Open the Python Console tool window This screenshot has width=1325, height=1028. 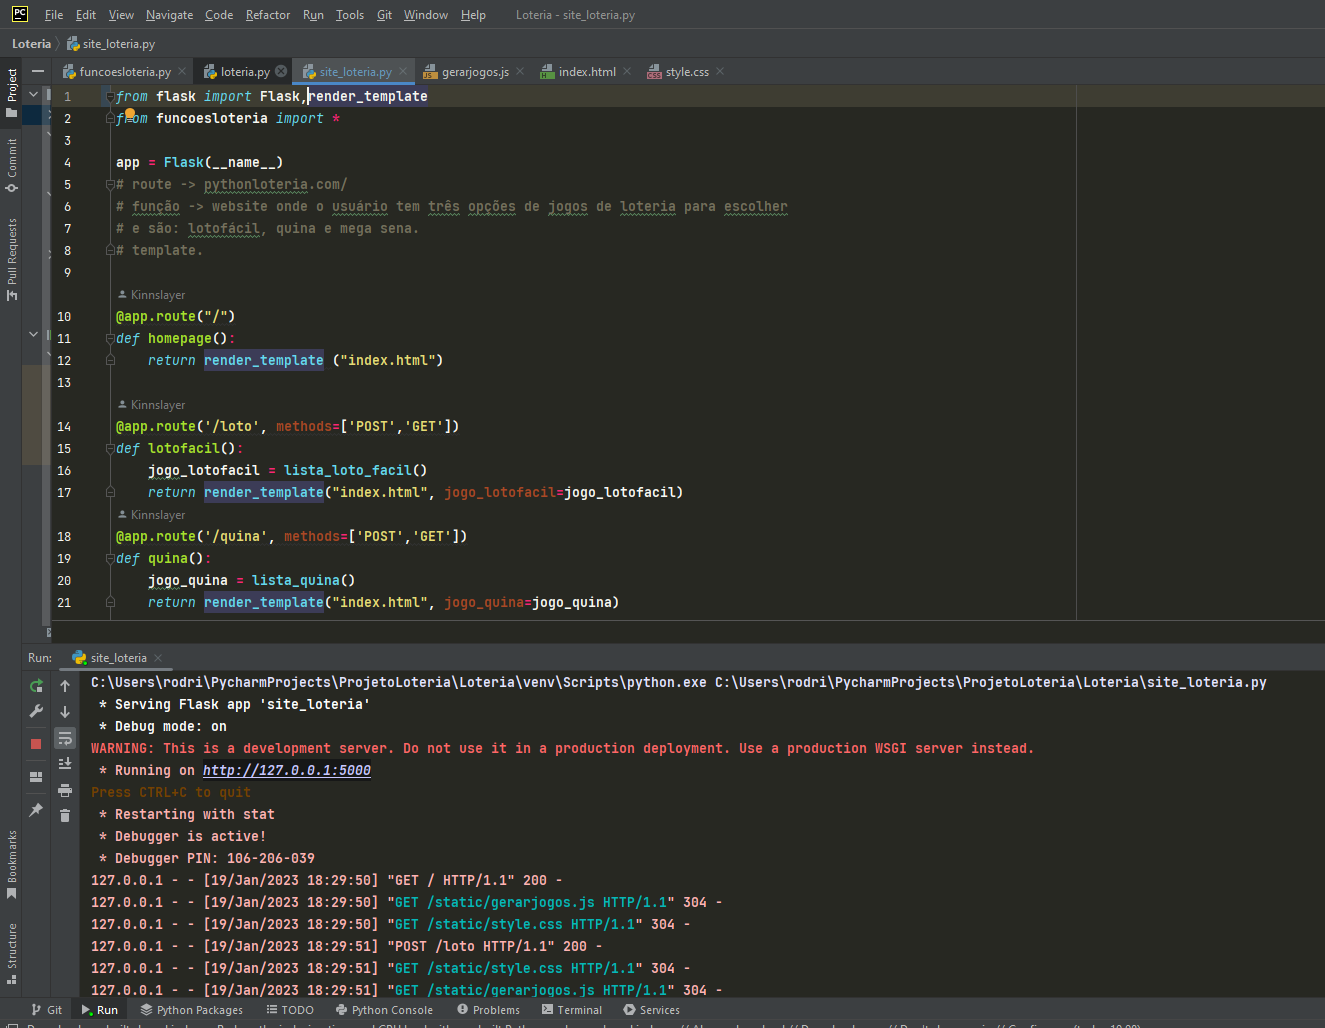click(x=385, y=1010)
